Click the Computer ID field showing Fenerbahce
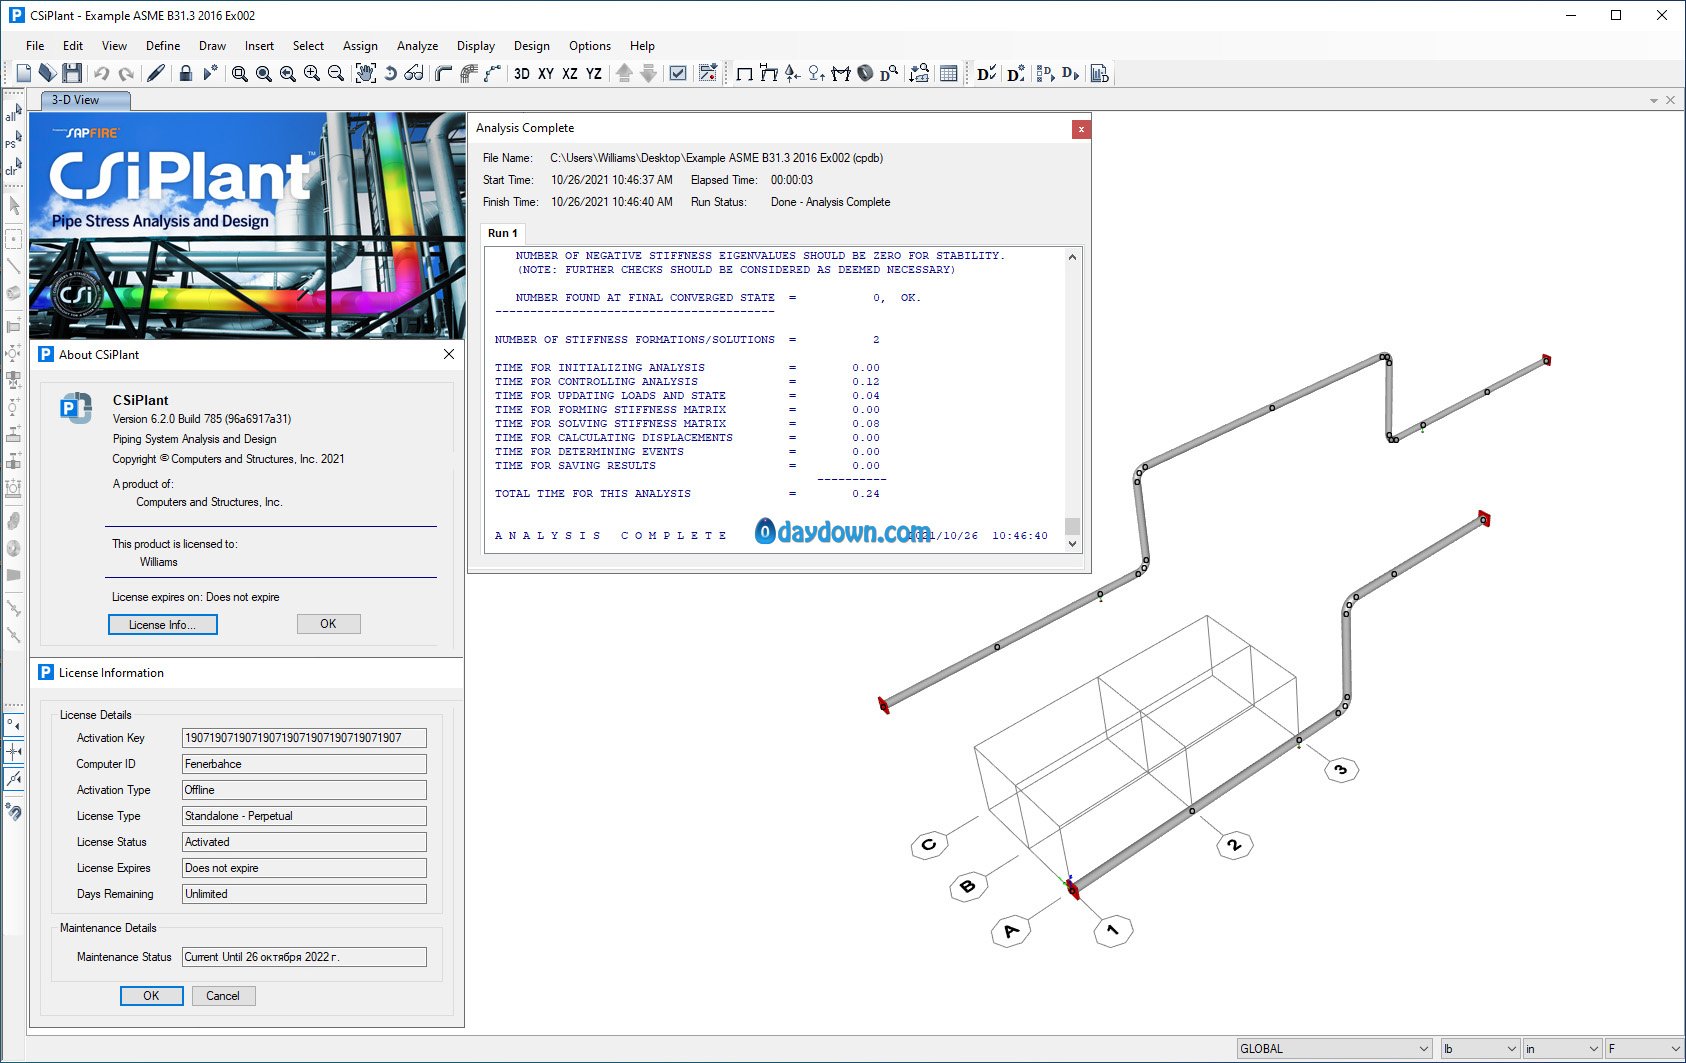Image resolution: width=1686 pixels, height=1063 pixels. click(x=304, y=764)
